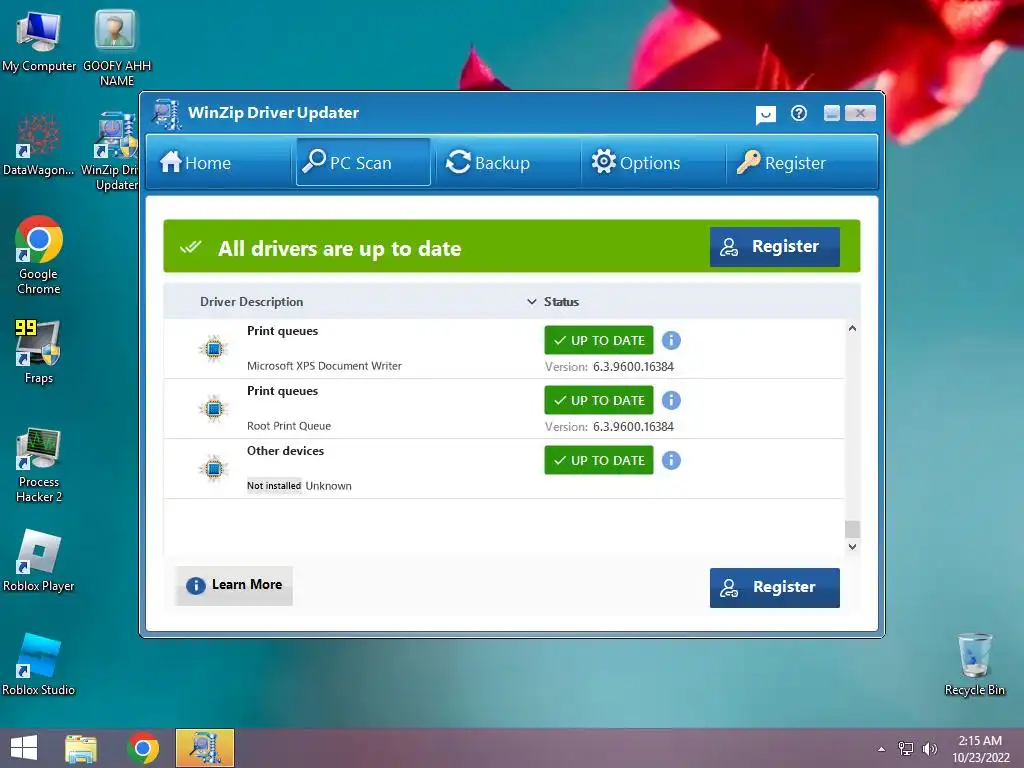Go to the Options tab
1024x768 pixels.
(x=653, y=162)
